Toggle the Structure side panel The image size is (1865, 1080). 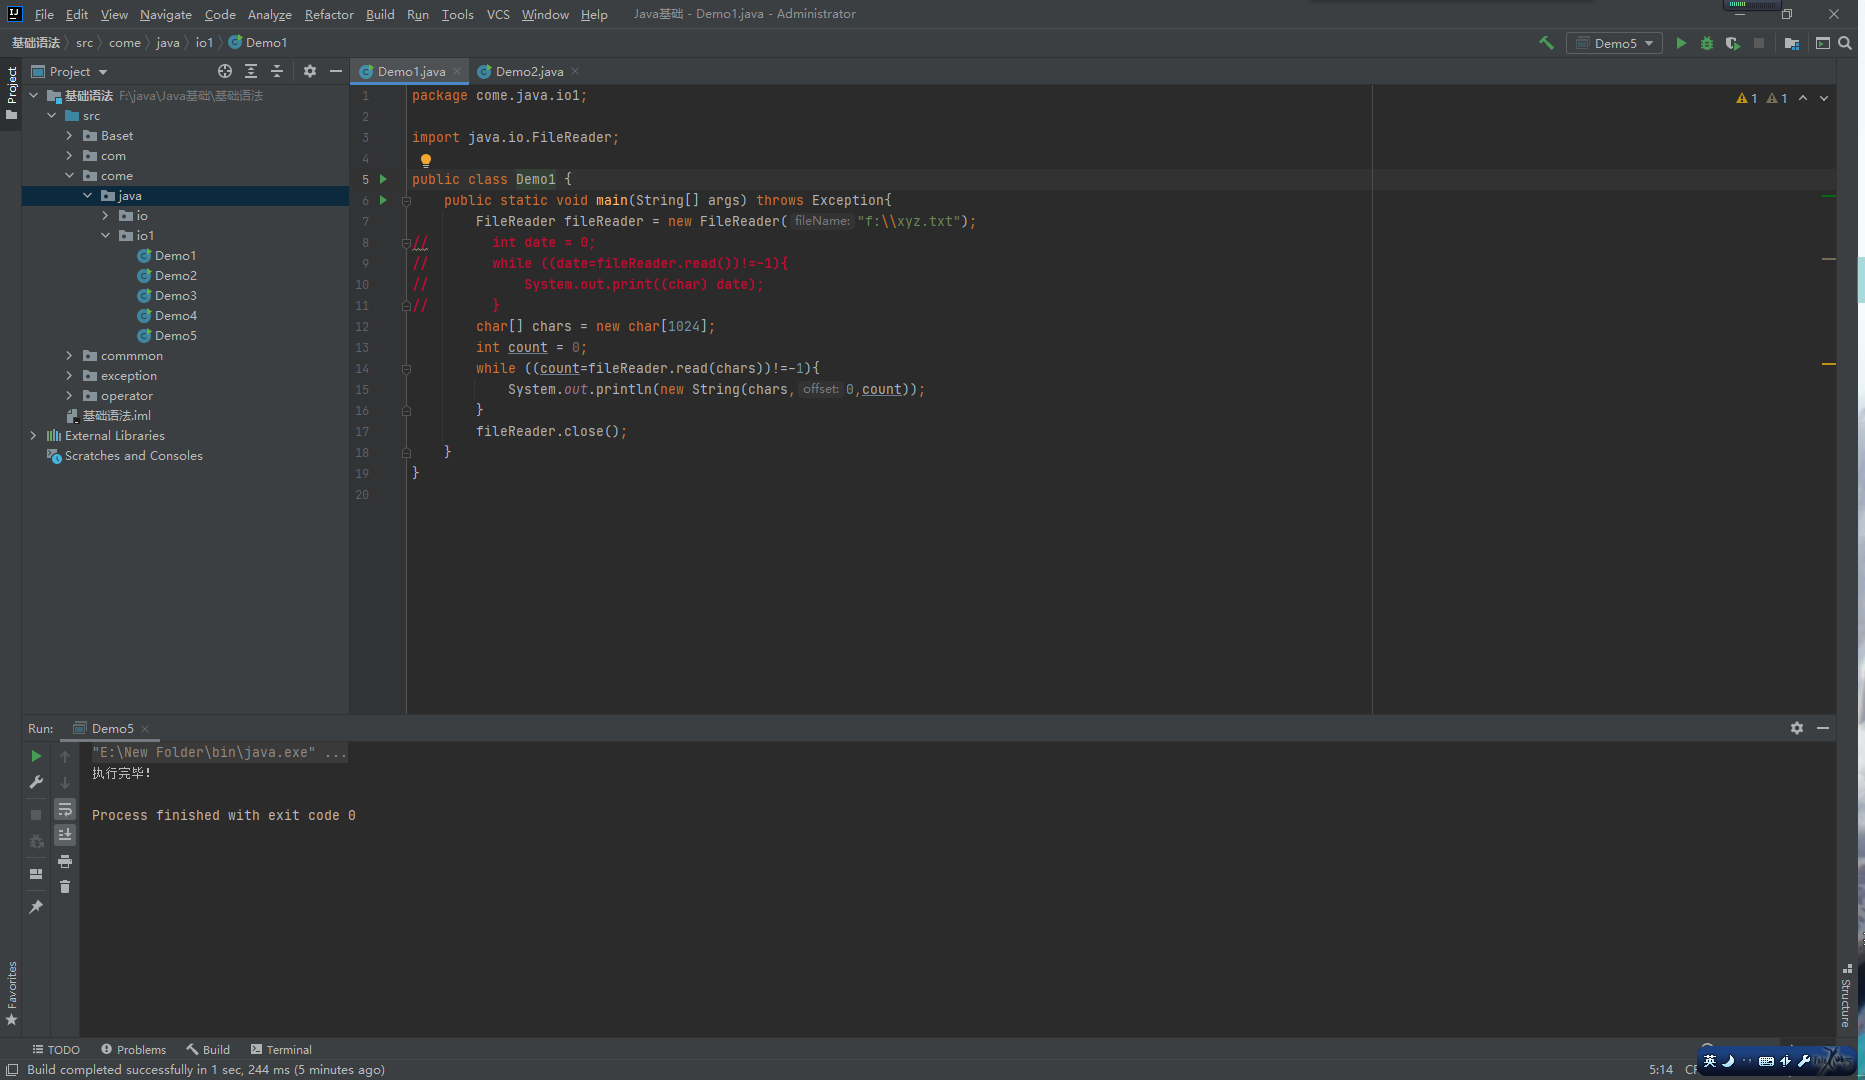point(1846,996)
